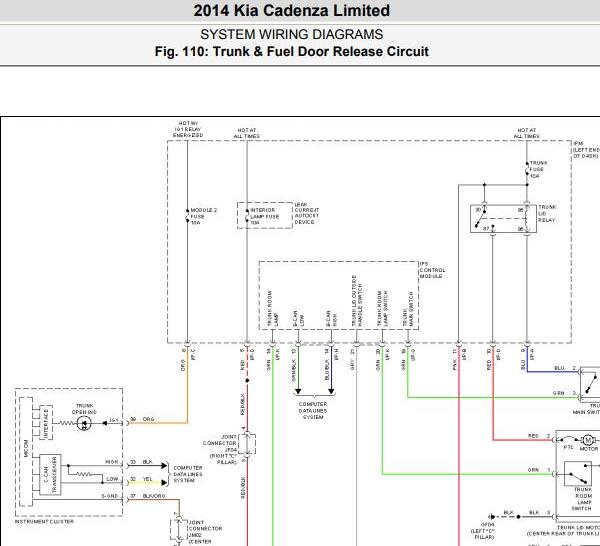Click the 'BLU 2' wire label

point(565,368)
